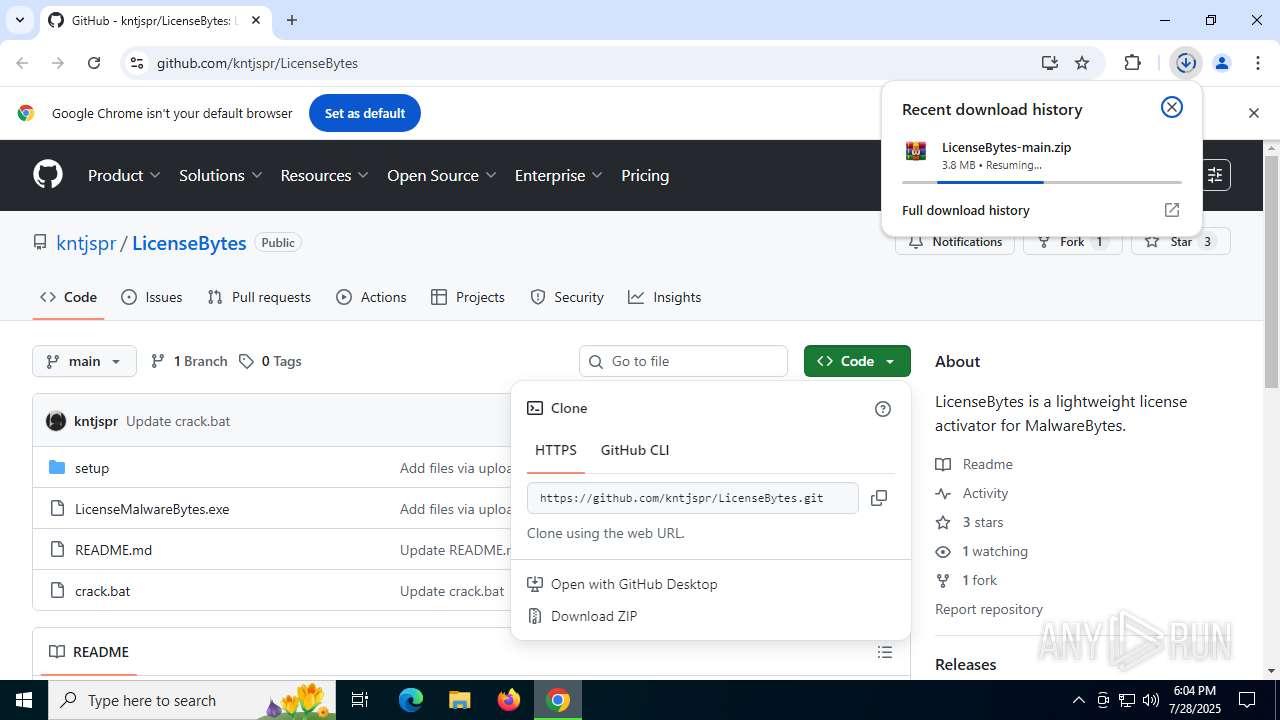Image resolution: width=1280 pixels, height=720 pixels.
Task: Dismiss the default browser notification bar
Action: (x=1253, y=113)
